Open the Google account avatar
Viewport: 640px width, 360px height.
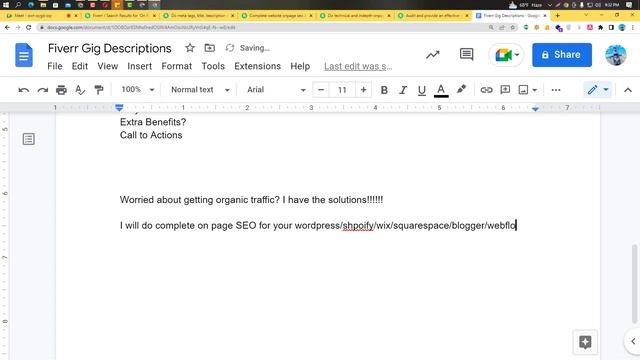(616, 55)
